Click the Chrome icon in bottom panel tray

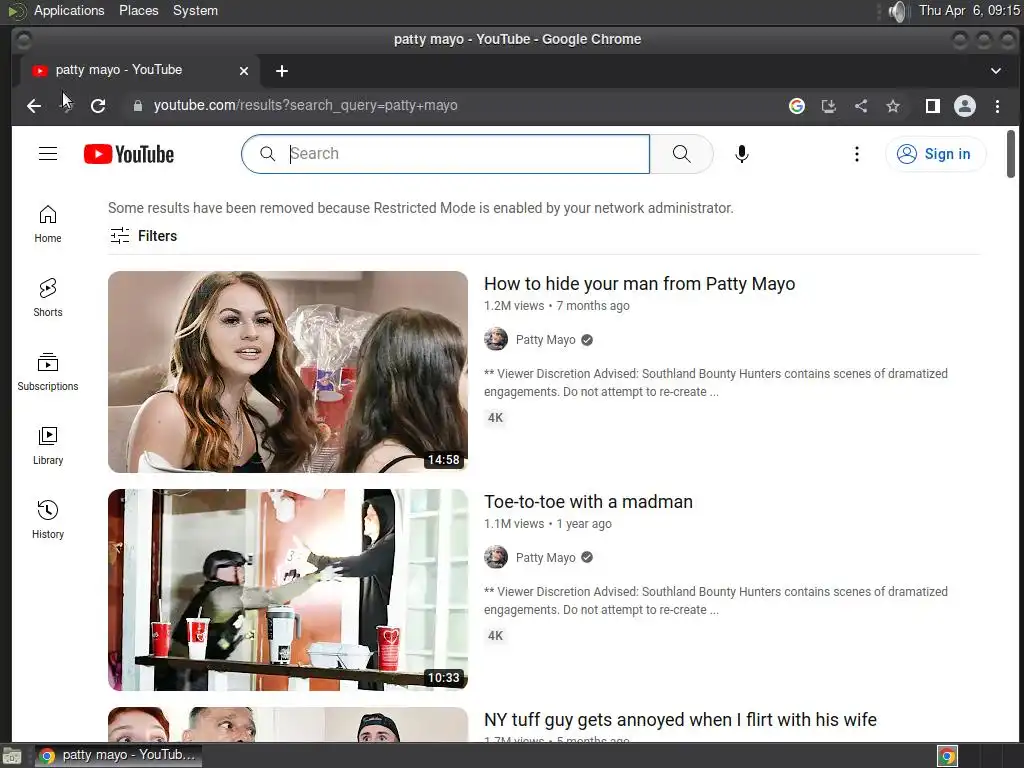pos(947,756)
